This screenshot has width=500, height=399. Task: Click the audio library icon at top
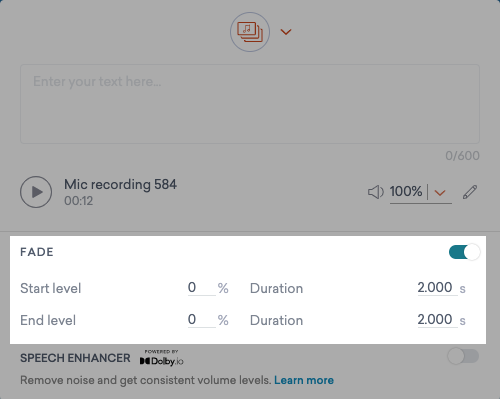point(250,32)
